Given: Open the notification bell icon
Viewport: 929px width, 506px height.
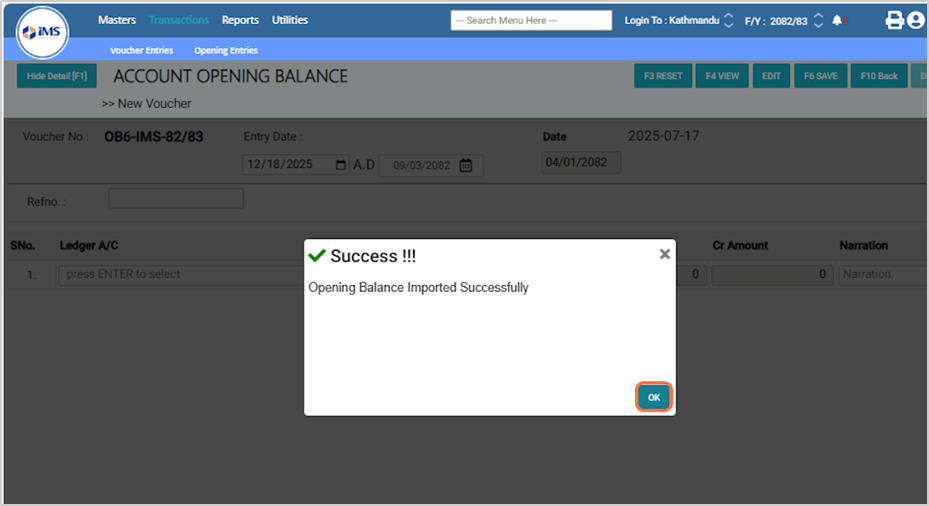Looking at the screenshot, I should pyautogui.click(x=837, y=21).
